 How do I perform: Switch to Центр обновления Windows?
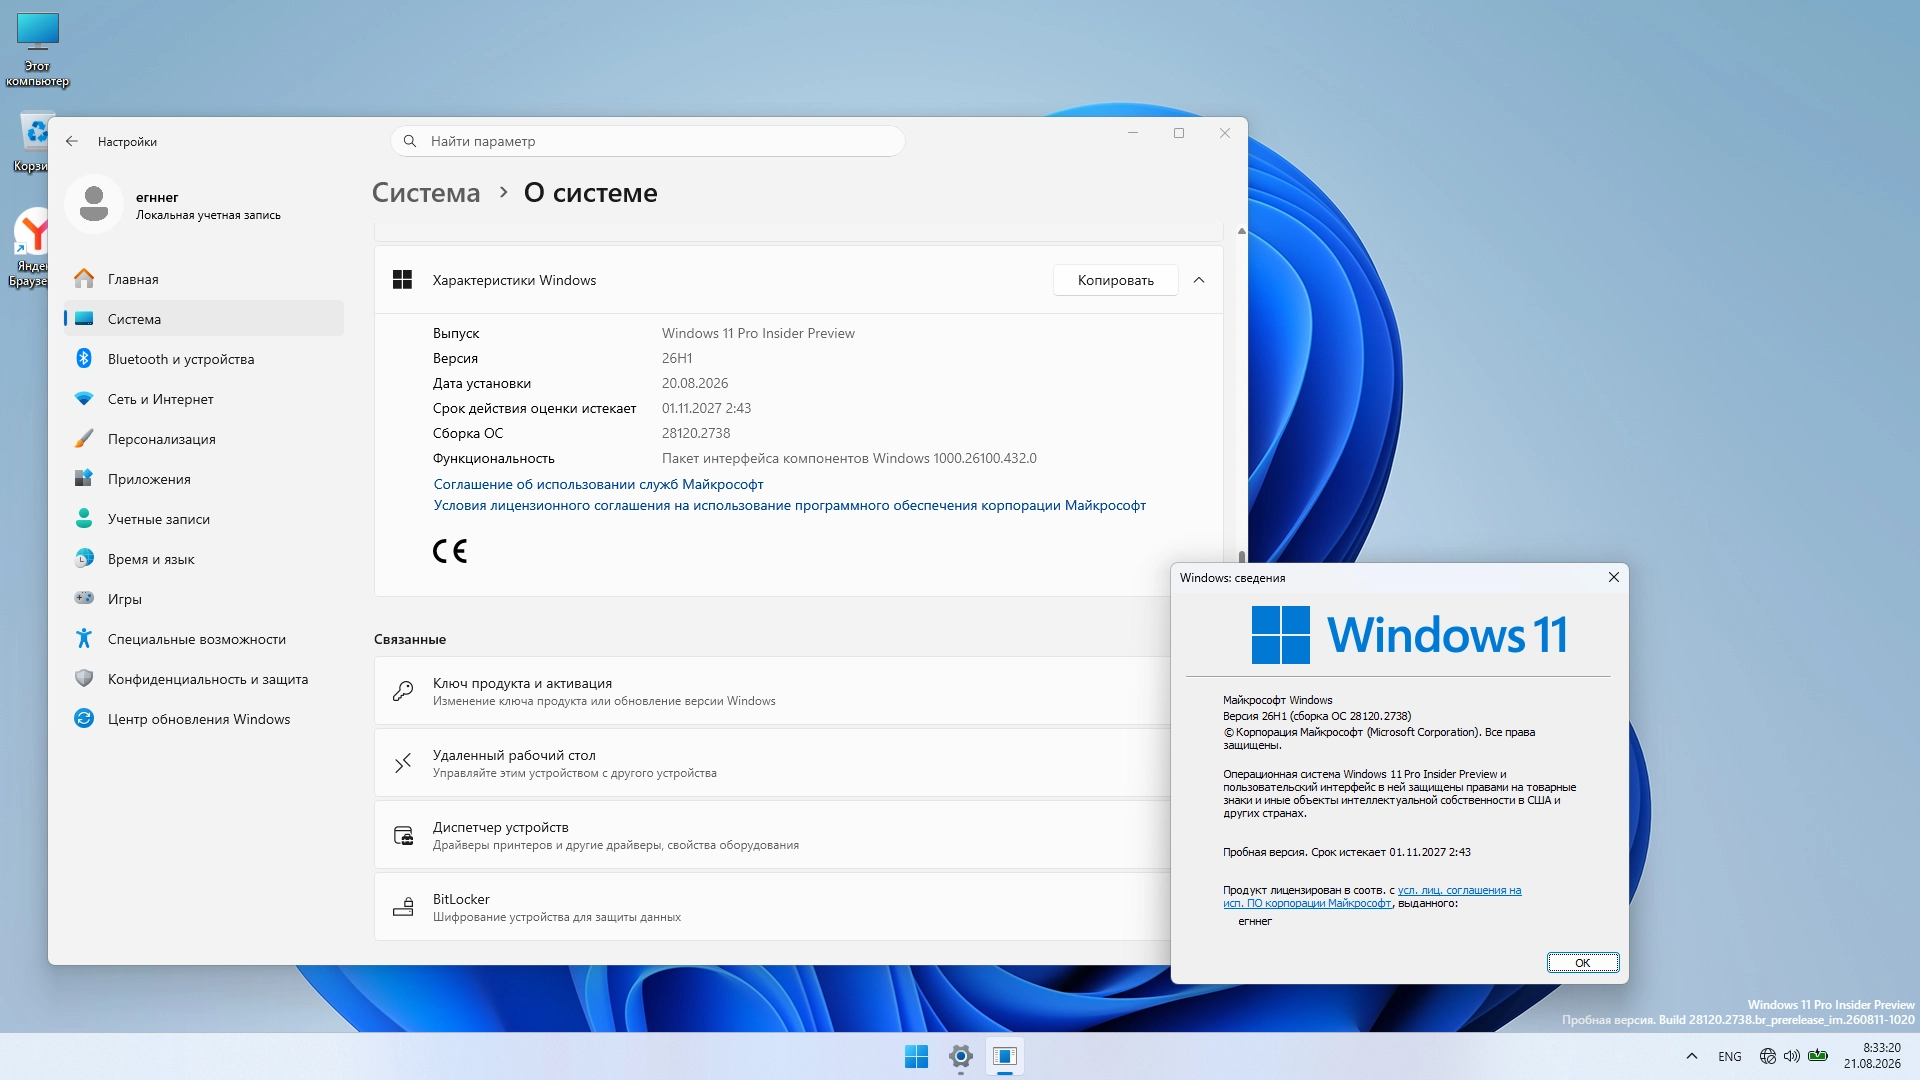[x=204, y=719]
